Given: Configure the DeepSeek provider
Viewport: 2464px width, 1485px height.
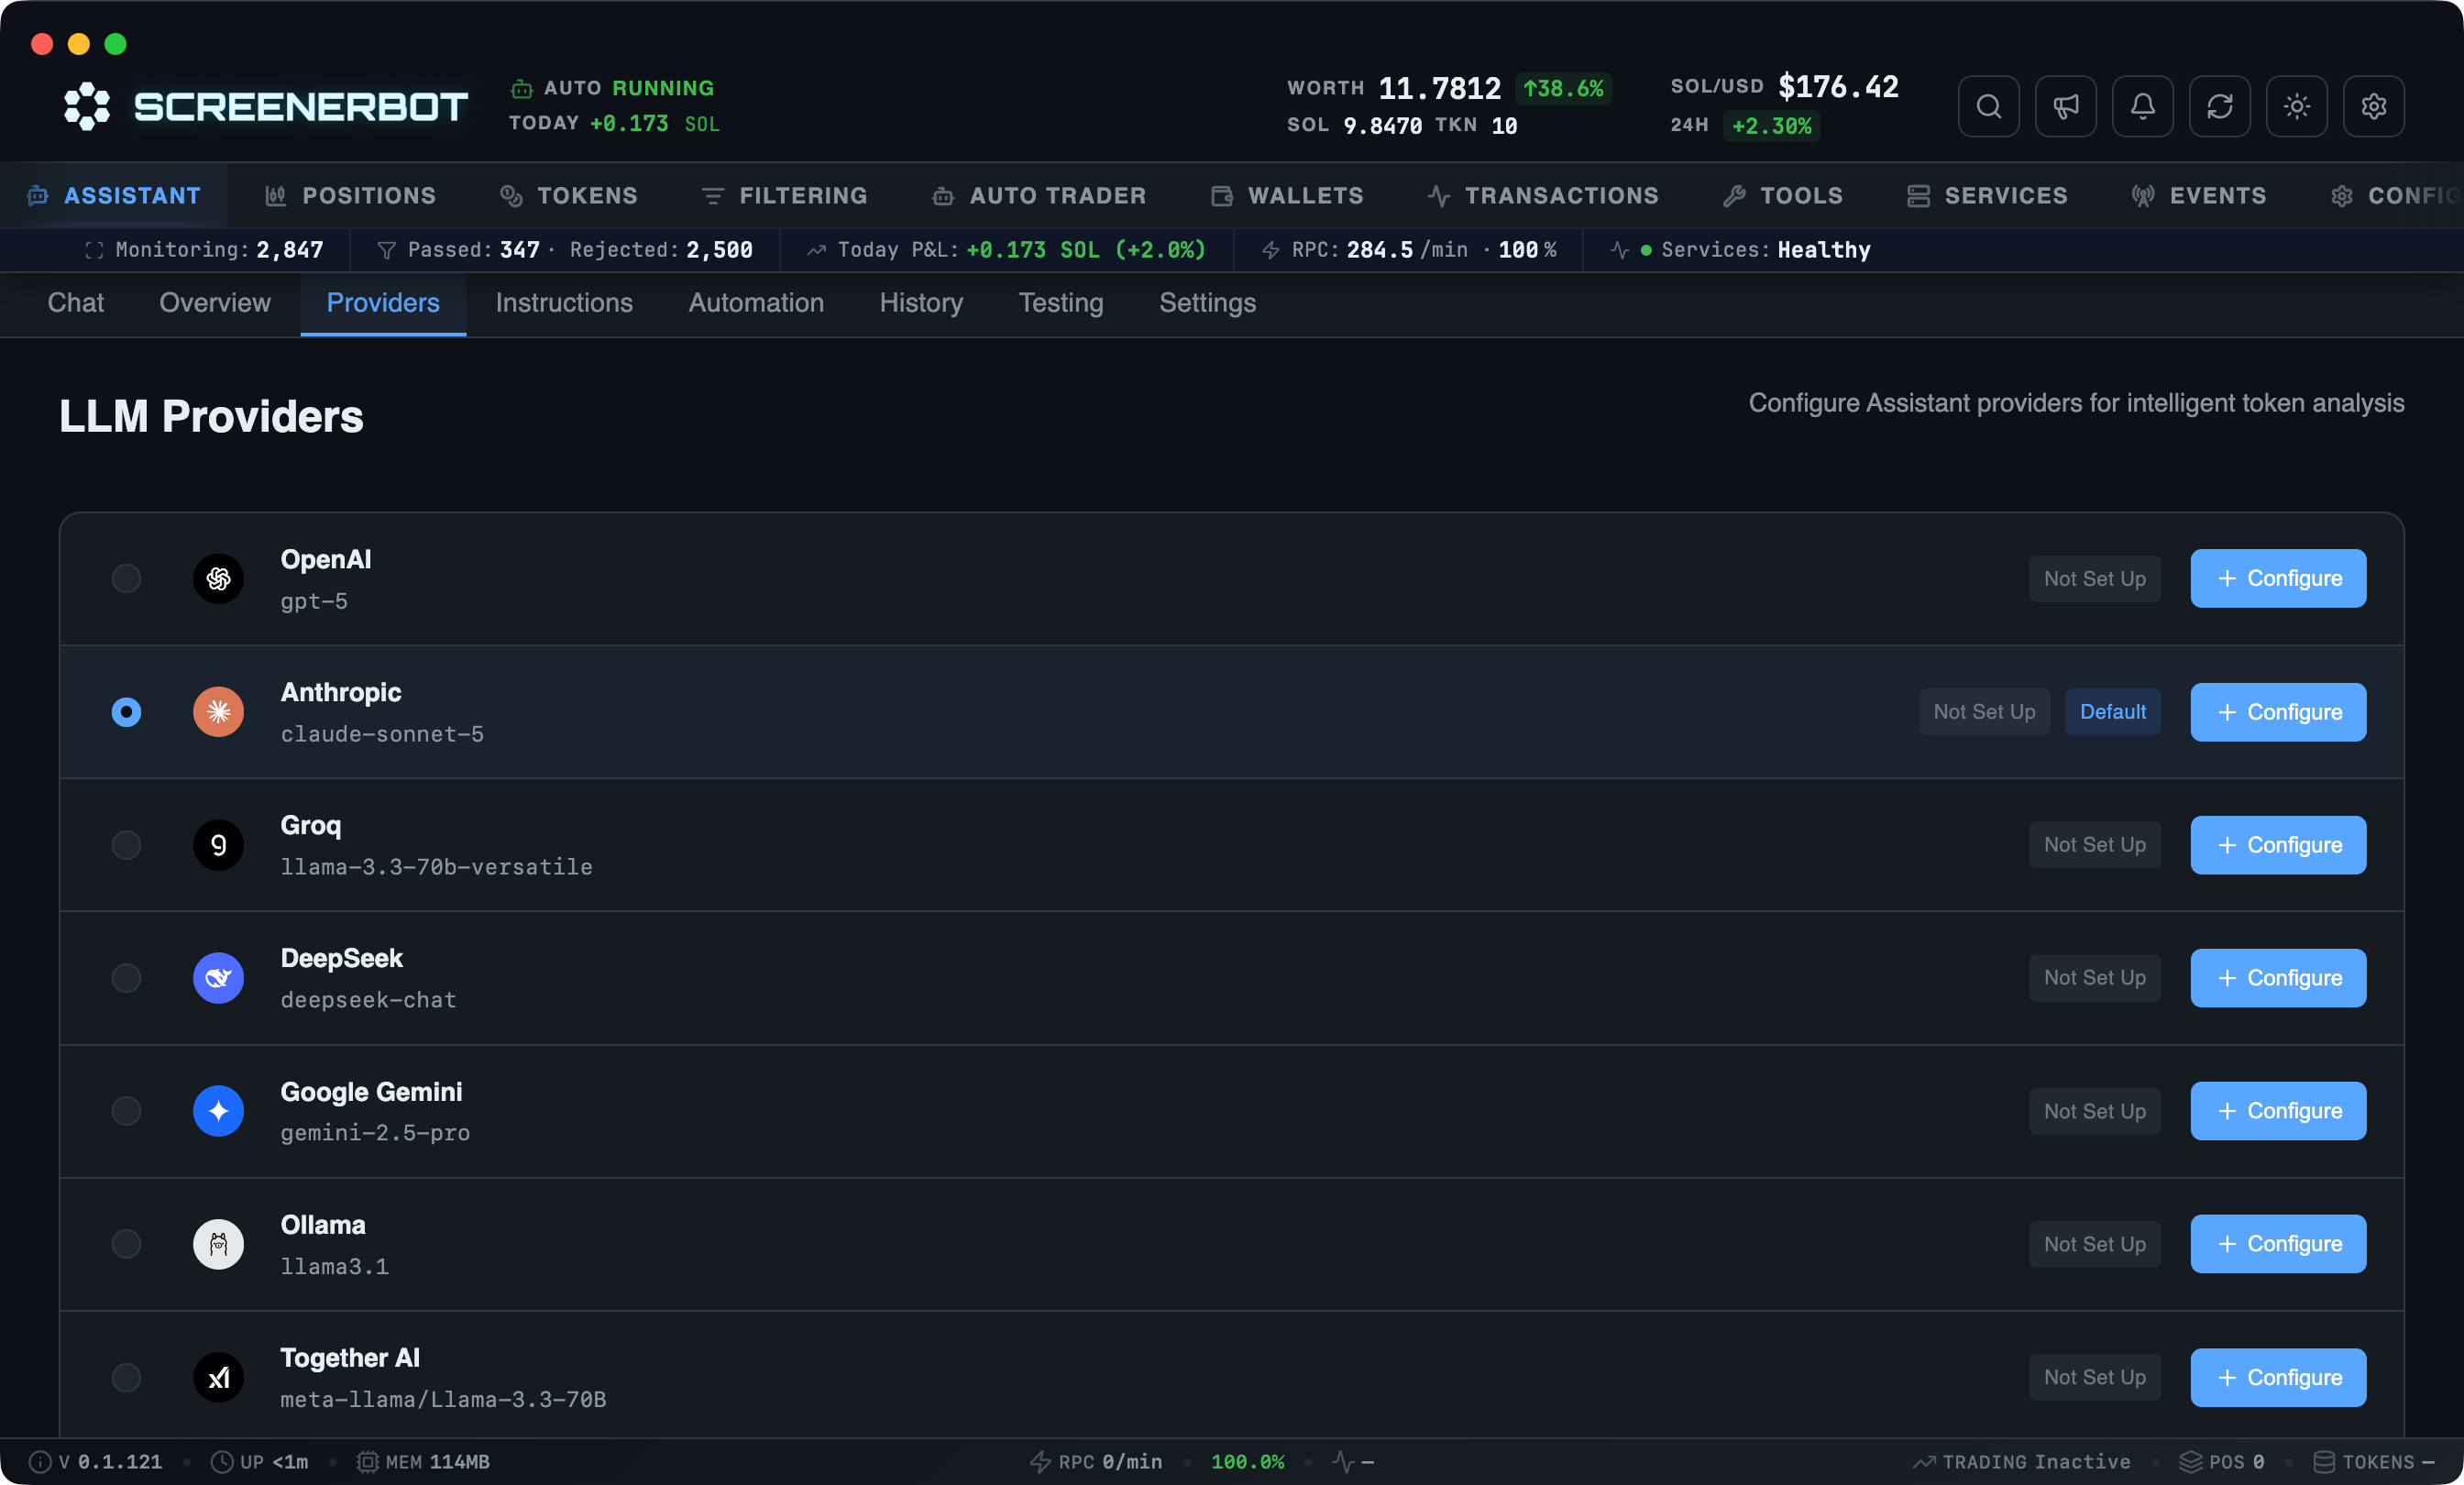Looking at the screenshot, I should coord(2278,978).
